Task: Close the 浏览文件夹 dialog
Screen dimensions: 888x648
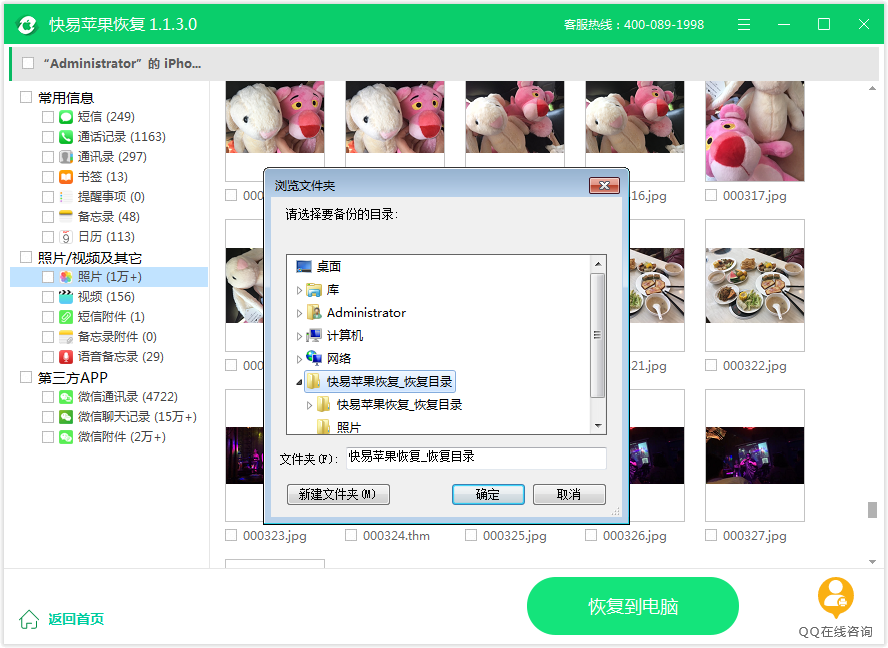Action: [x=604, y=185]
